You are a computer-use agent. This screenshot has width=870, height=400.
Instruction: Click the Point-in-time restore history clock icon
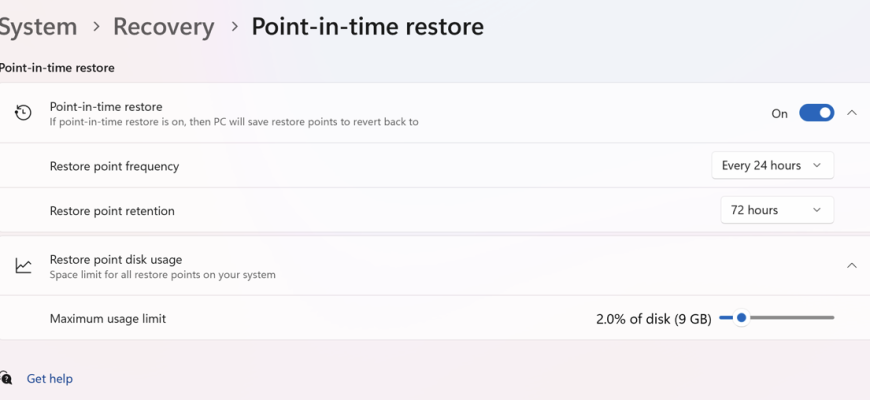tap(23, 113)
